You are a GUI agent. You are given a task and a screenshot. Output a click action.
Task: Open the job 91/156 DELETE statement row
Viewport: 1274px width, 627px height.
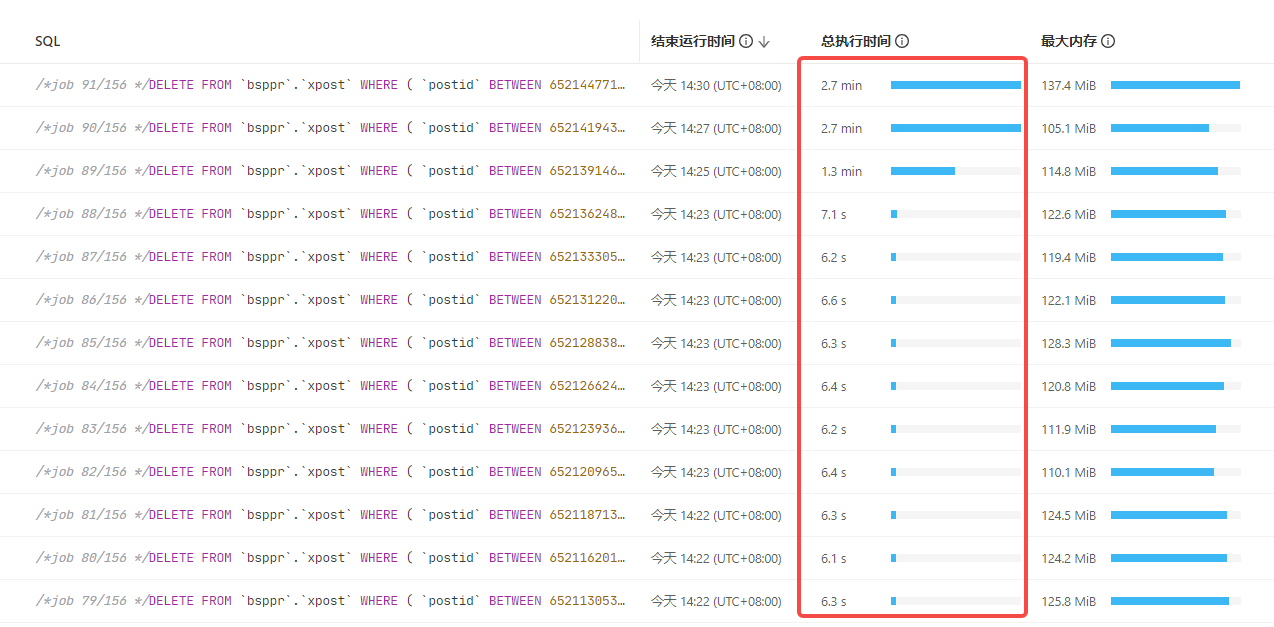[330, 85]
